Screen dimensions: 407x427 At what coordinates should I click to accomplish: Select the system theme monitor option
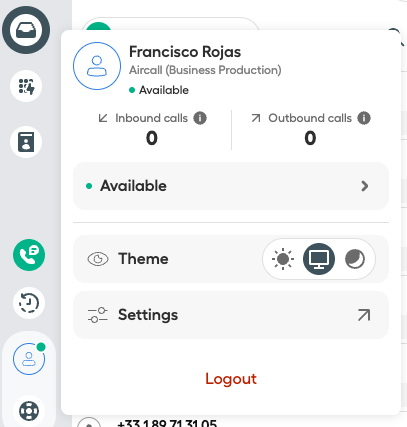(319, 259)
